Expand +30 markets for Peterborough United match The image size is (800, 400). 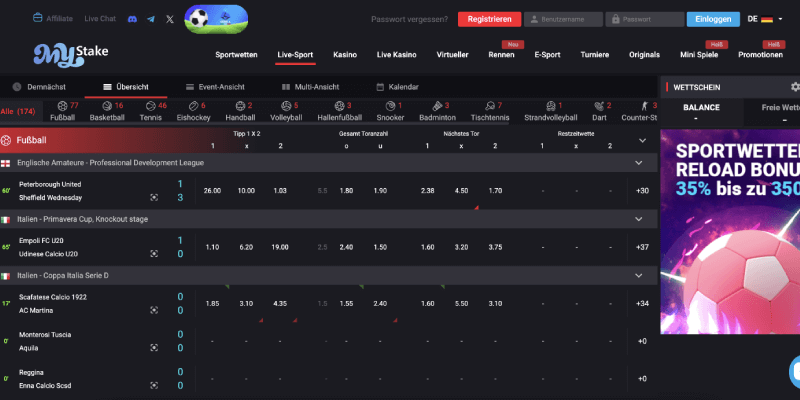(642, 191)
